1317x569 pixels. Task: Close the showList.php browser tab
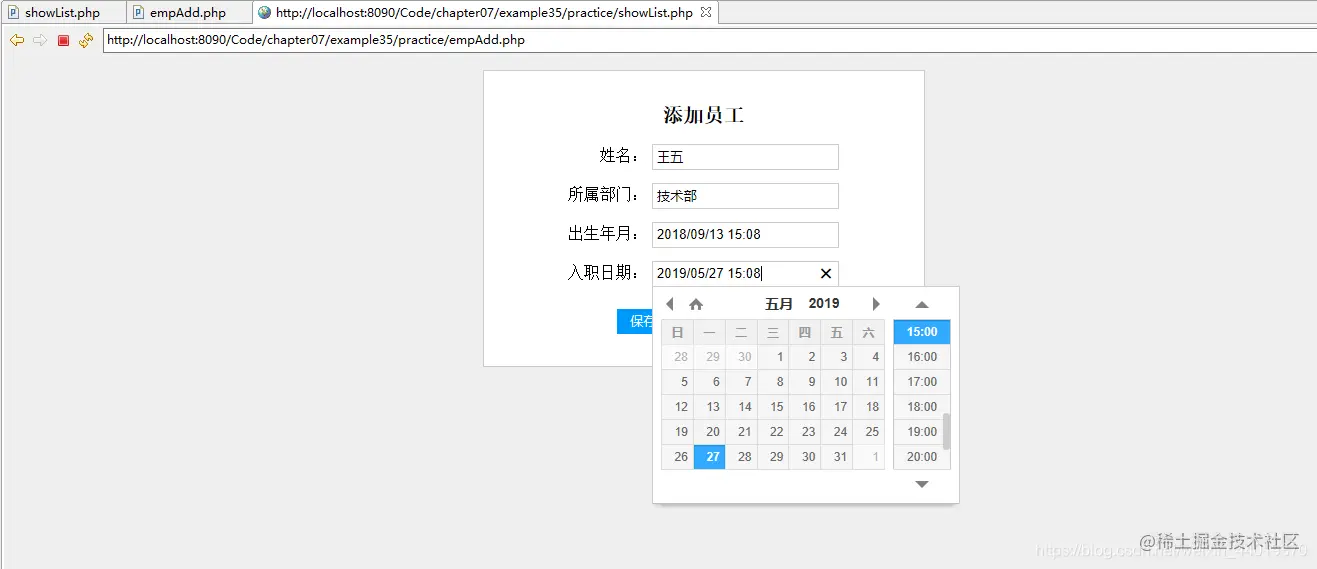(705, 13)
